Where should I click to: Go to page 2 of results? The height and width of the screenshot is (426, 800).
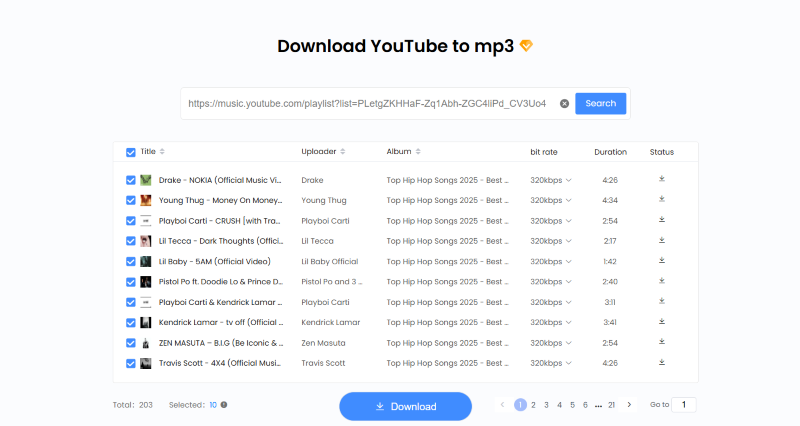(533, 405)
